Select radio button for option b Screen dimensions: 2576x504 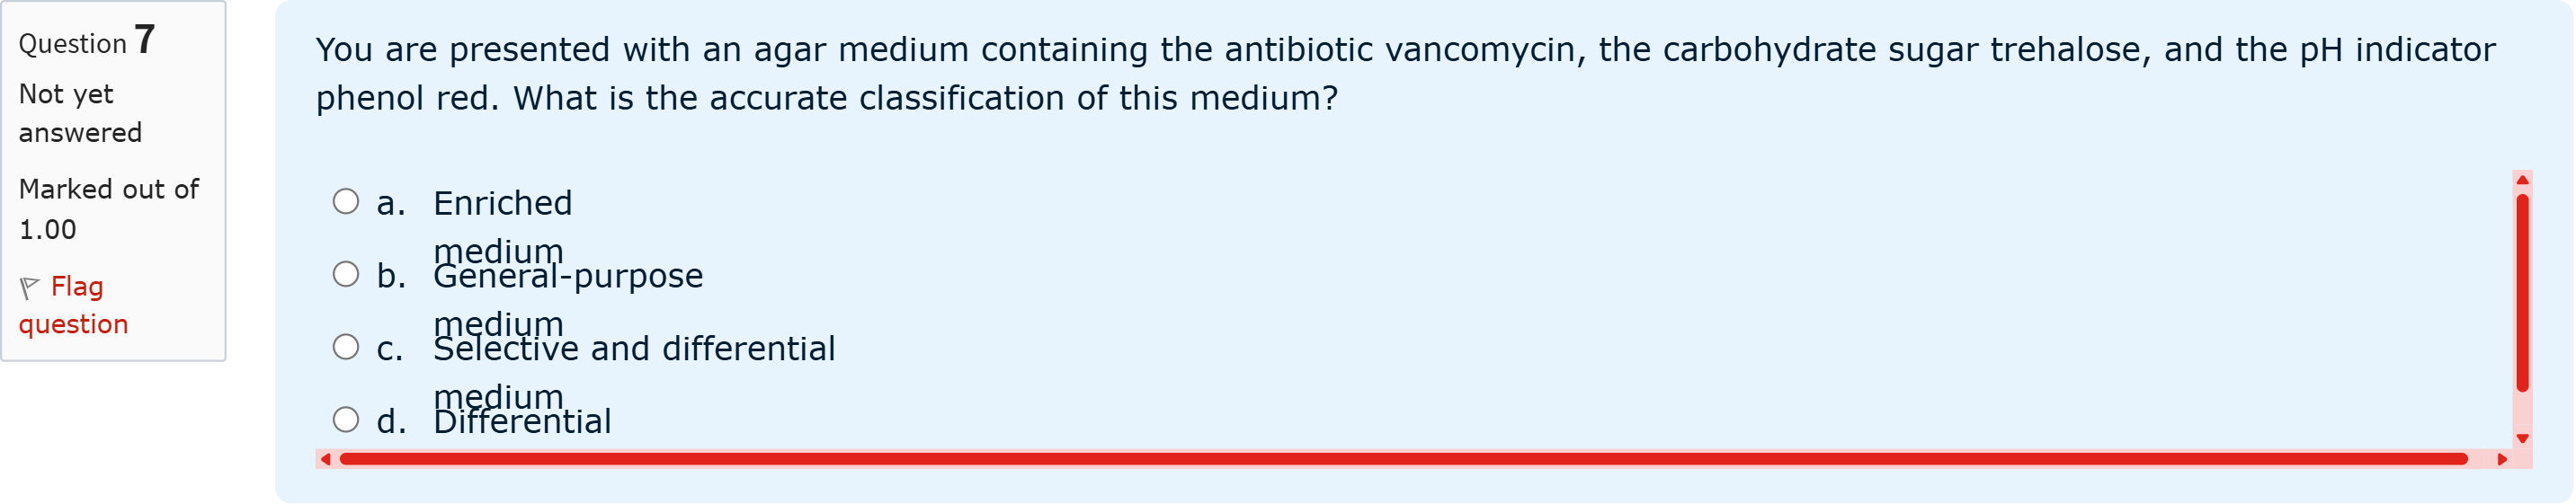click(x=346, y=275)
